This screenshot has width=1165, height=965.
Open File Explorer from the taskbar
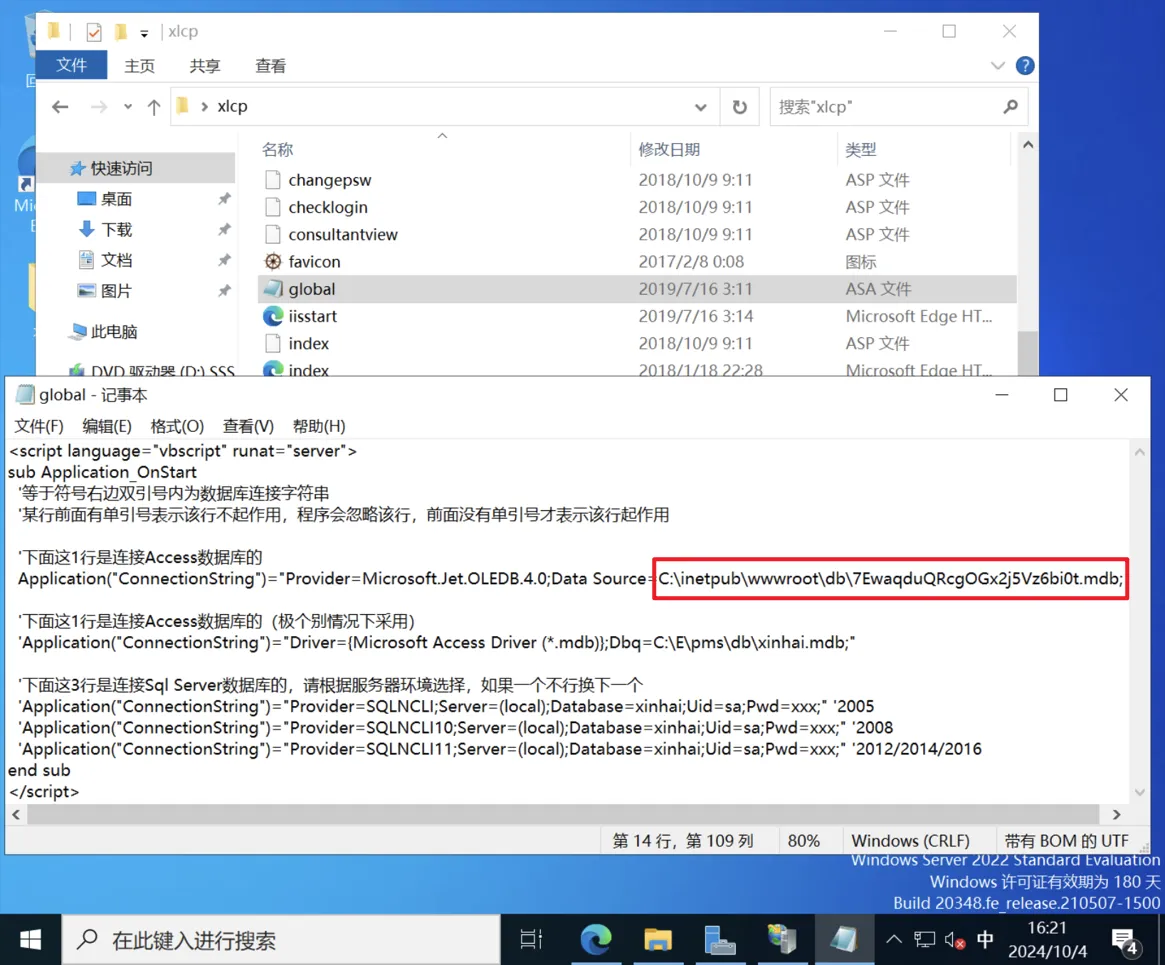tap(658, 940)
